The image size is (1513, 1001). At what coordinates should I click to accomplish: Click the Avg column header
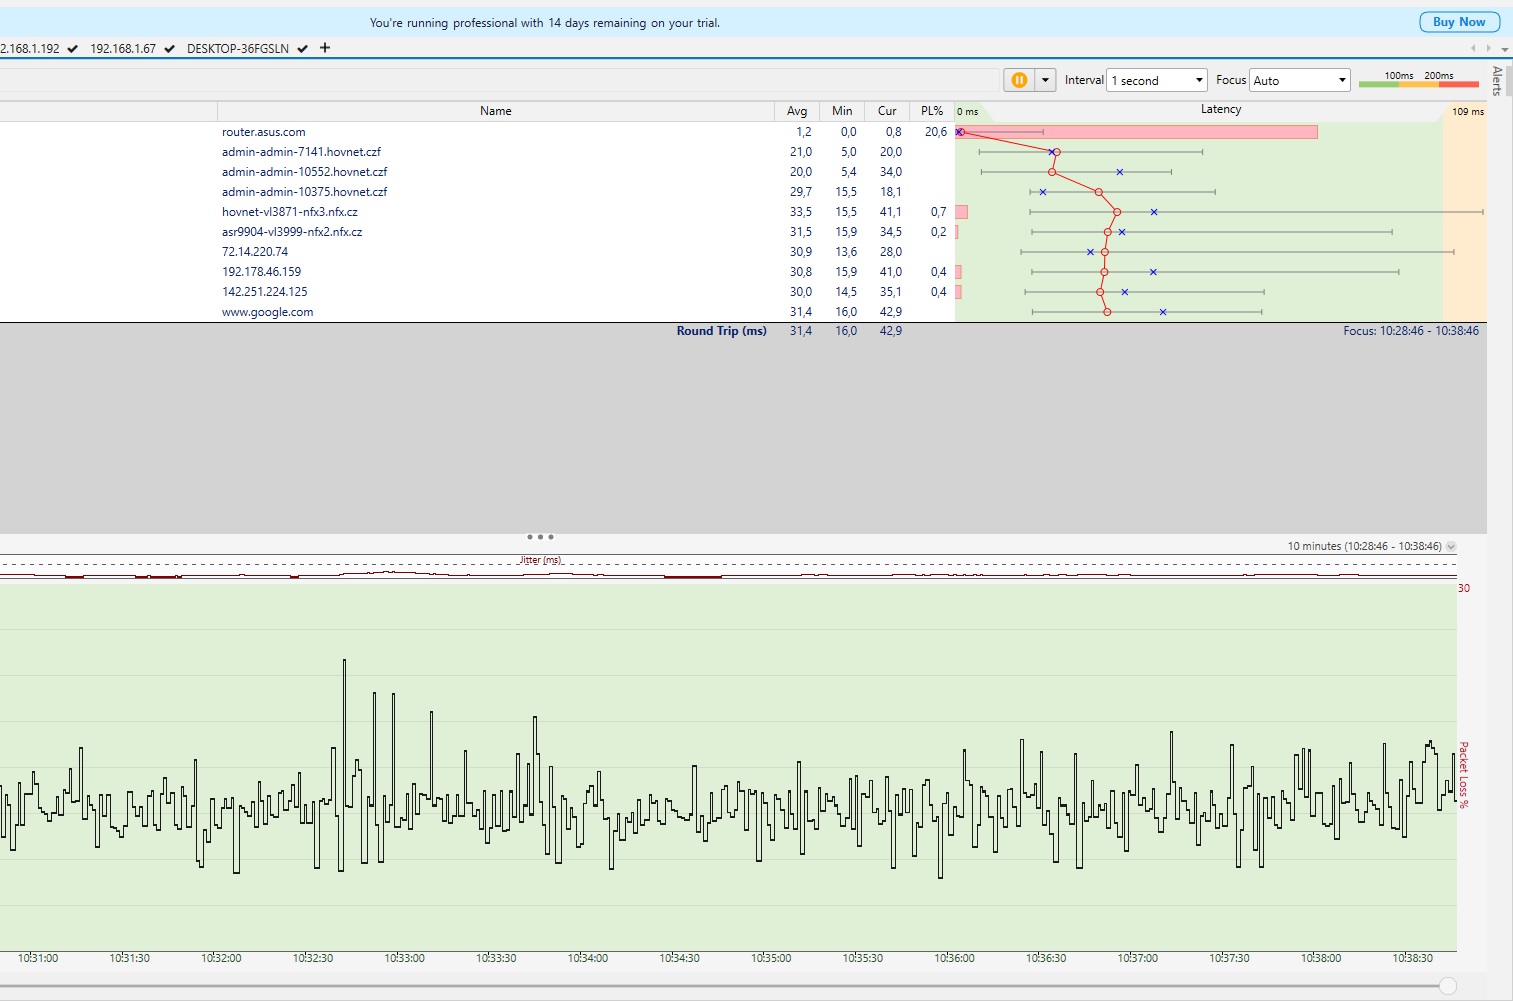click(797, 111)
